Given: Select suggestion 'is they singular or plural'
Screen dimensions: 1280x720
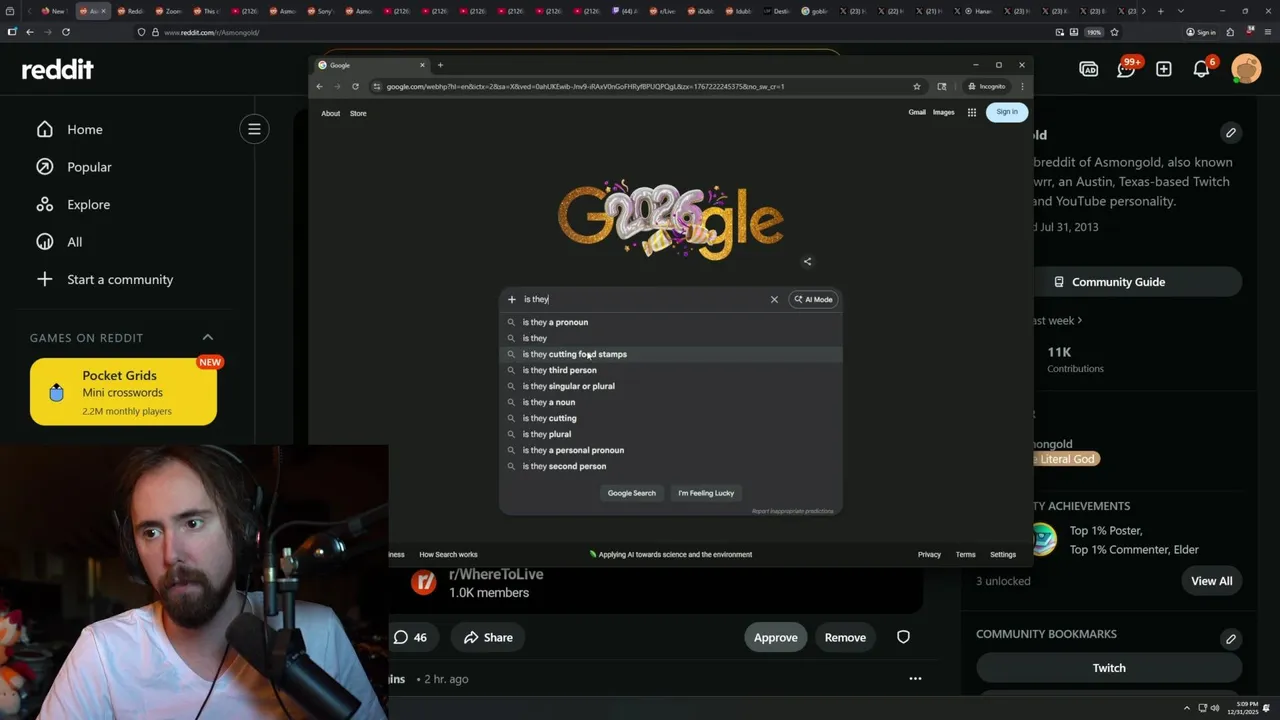Looking at the screenshot, I should [670, 386].
